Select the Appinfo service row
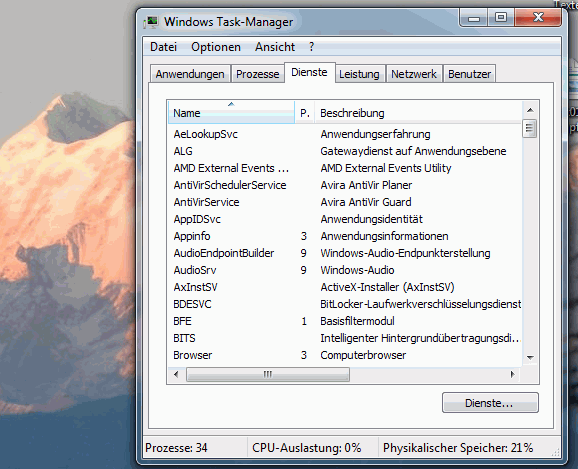Image resolution: width=578 pixels, height=469 pixels. click(345, 236)
